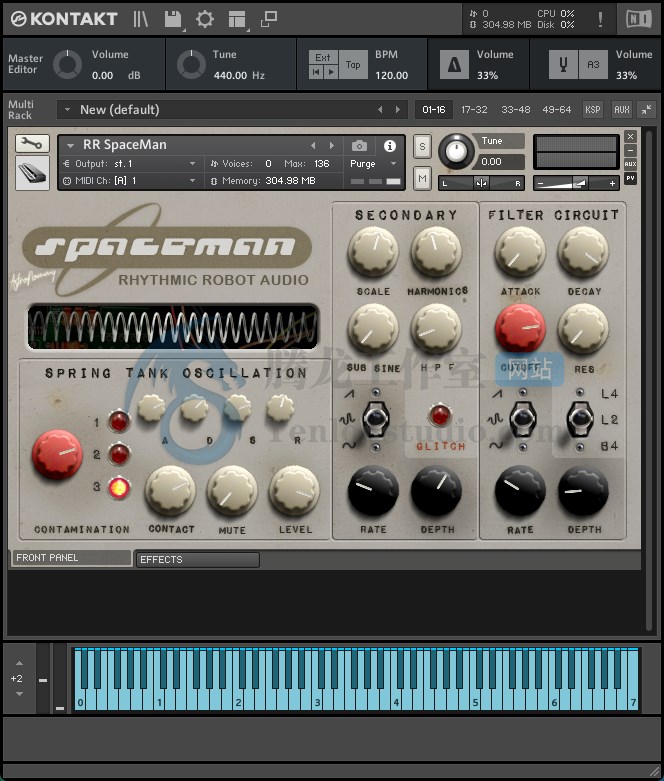This screenshot has height=781, width=664.
Task: Toggle the Ext sync button
Action: click(x=323, y=57)
